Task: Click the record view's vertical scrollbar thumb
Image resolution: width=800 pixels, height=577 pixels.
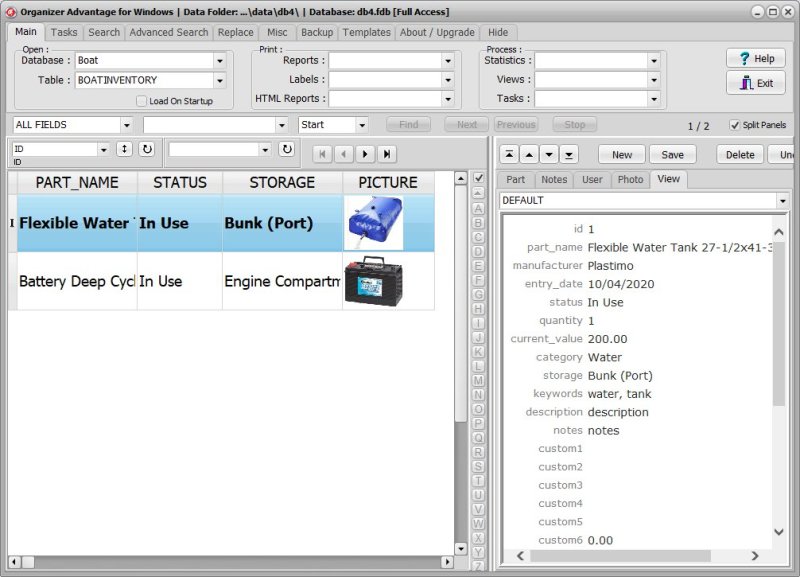Action: [x=779, y=322]
